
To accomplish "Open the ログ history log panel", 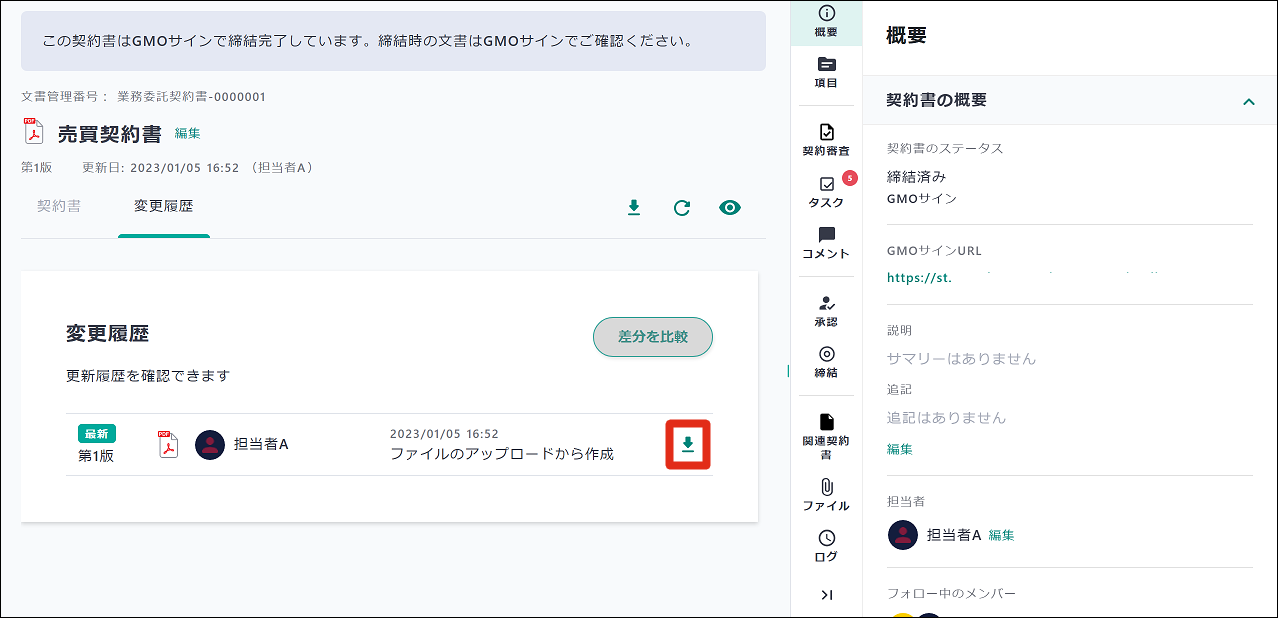I will [x=826, y=546].
